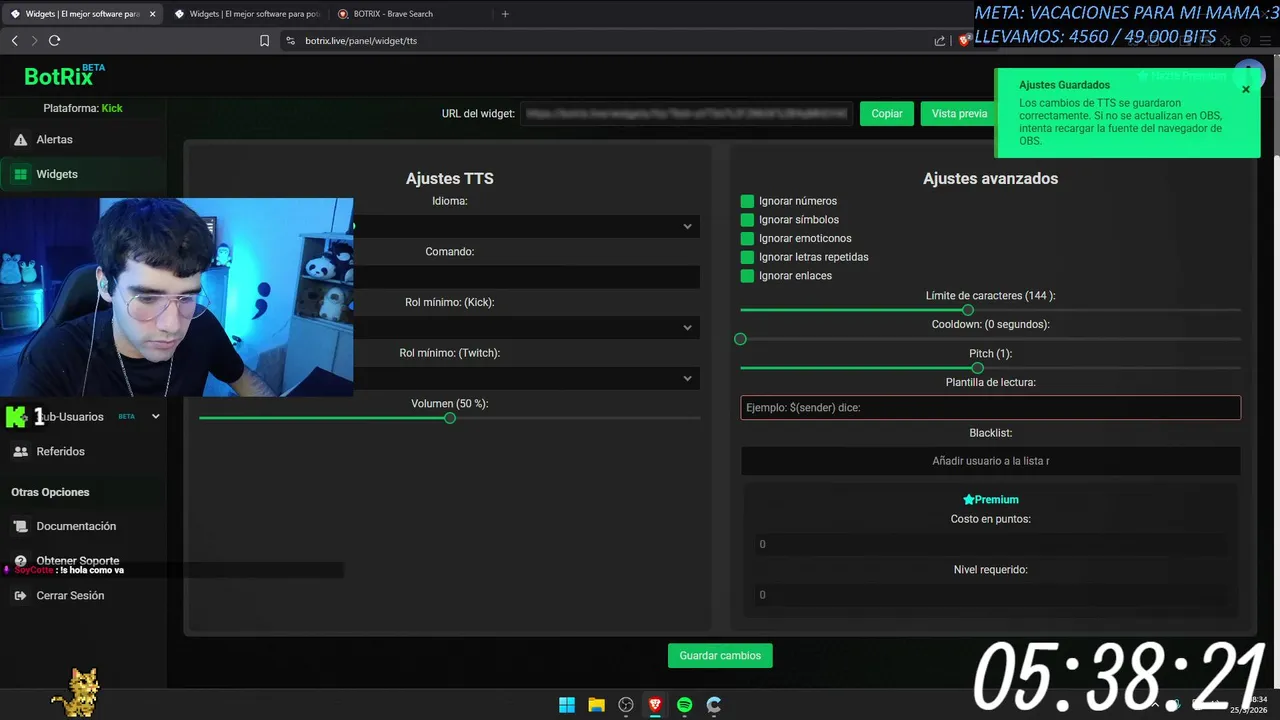Toggle Ignorar enlaces checkbox

(747, 276)
